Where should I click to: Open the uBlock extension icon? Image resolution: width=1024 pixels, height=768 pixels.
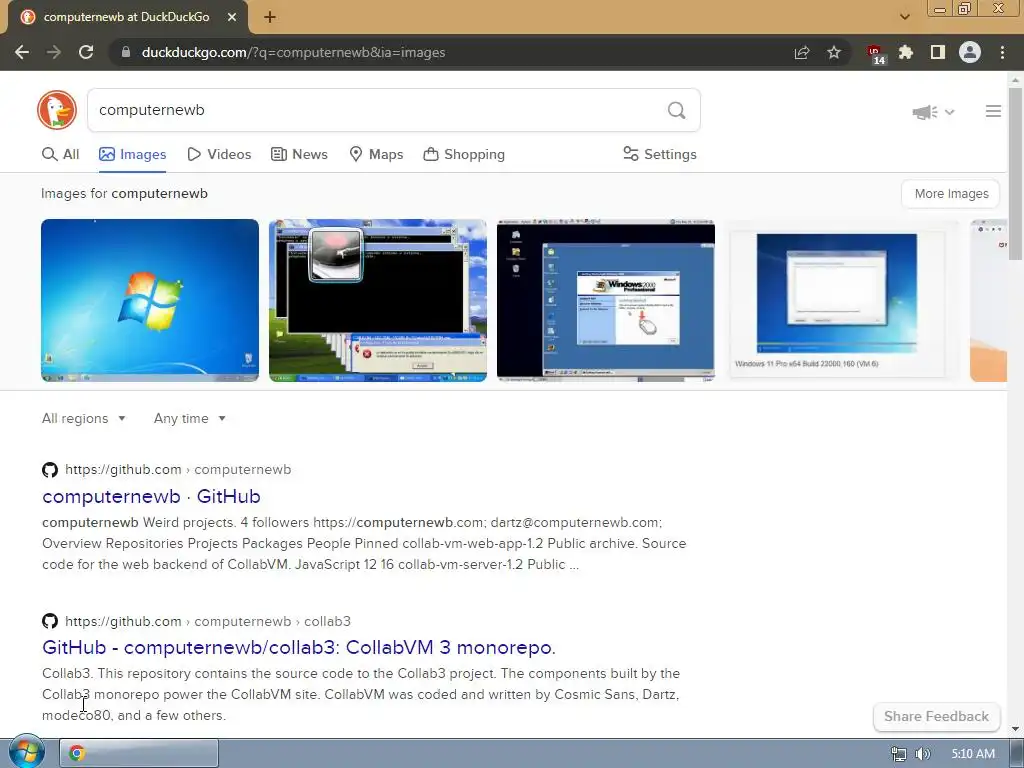point(875,54)
